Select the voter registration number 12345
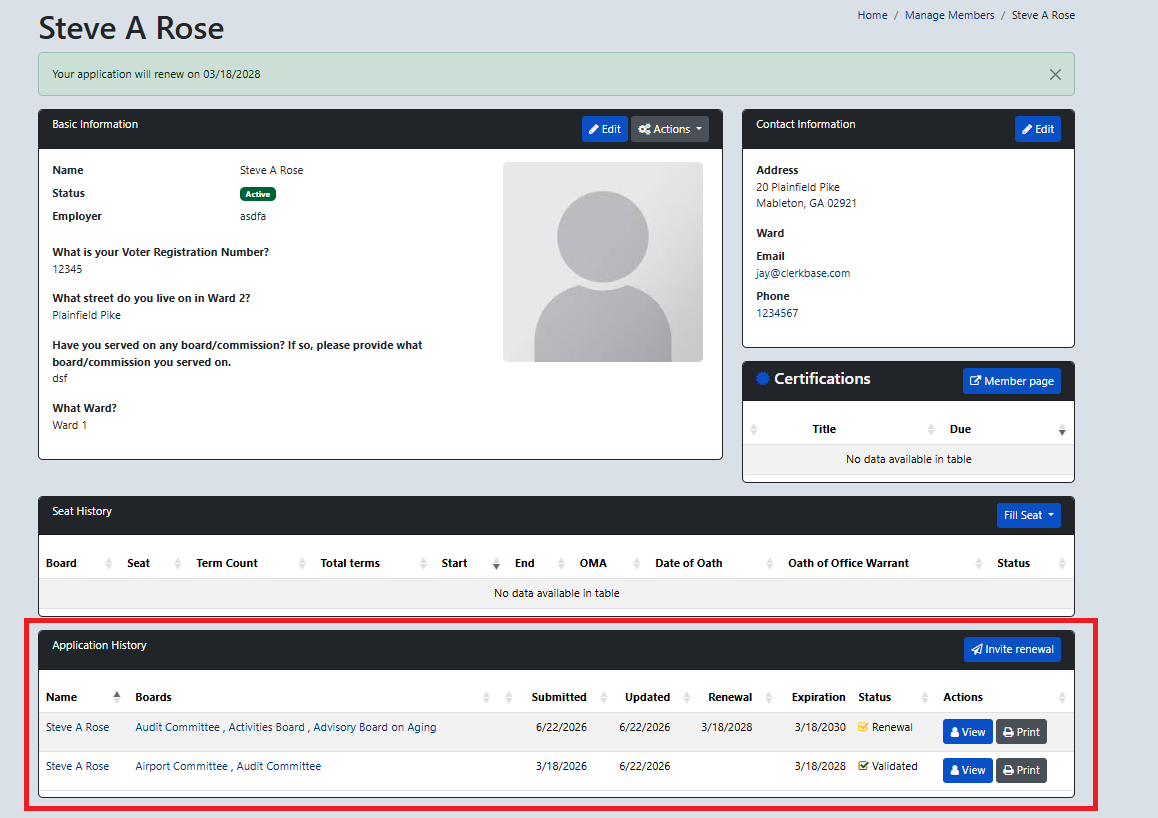Screen dimensions: 1158x818 tap(67, 269)
